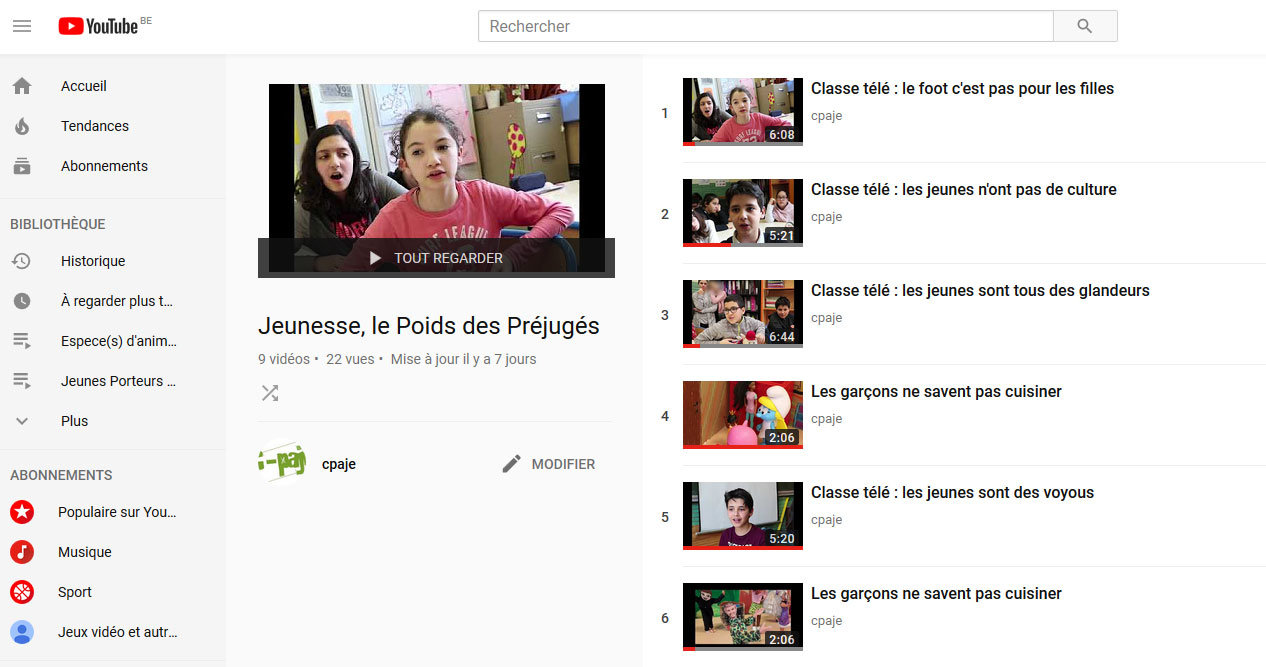Image resolution: width=1266 pixels, height=667 pixels.
Task: Click the playlist icon beside Espece(s) d'anim…
Action: pos(22,341)
